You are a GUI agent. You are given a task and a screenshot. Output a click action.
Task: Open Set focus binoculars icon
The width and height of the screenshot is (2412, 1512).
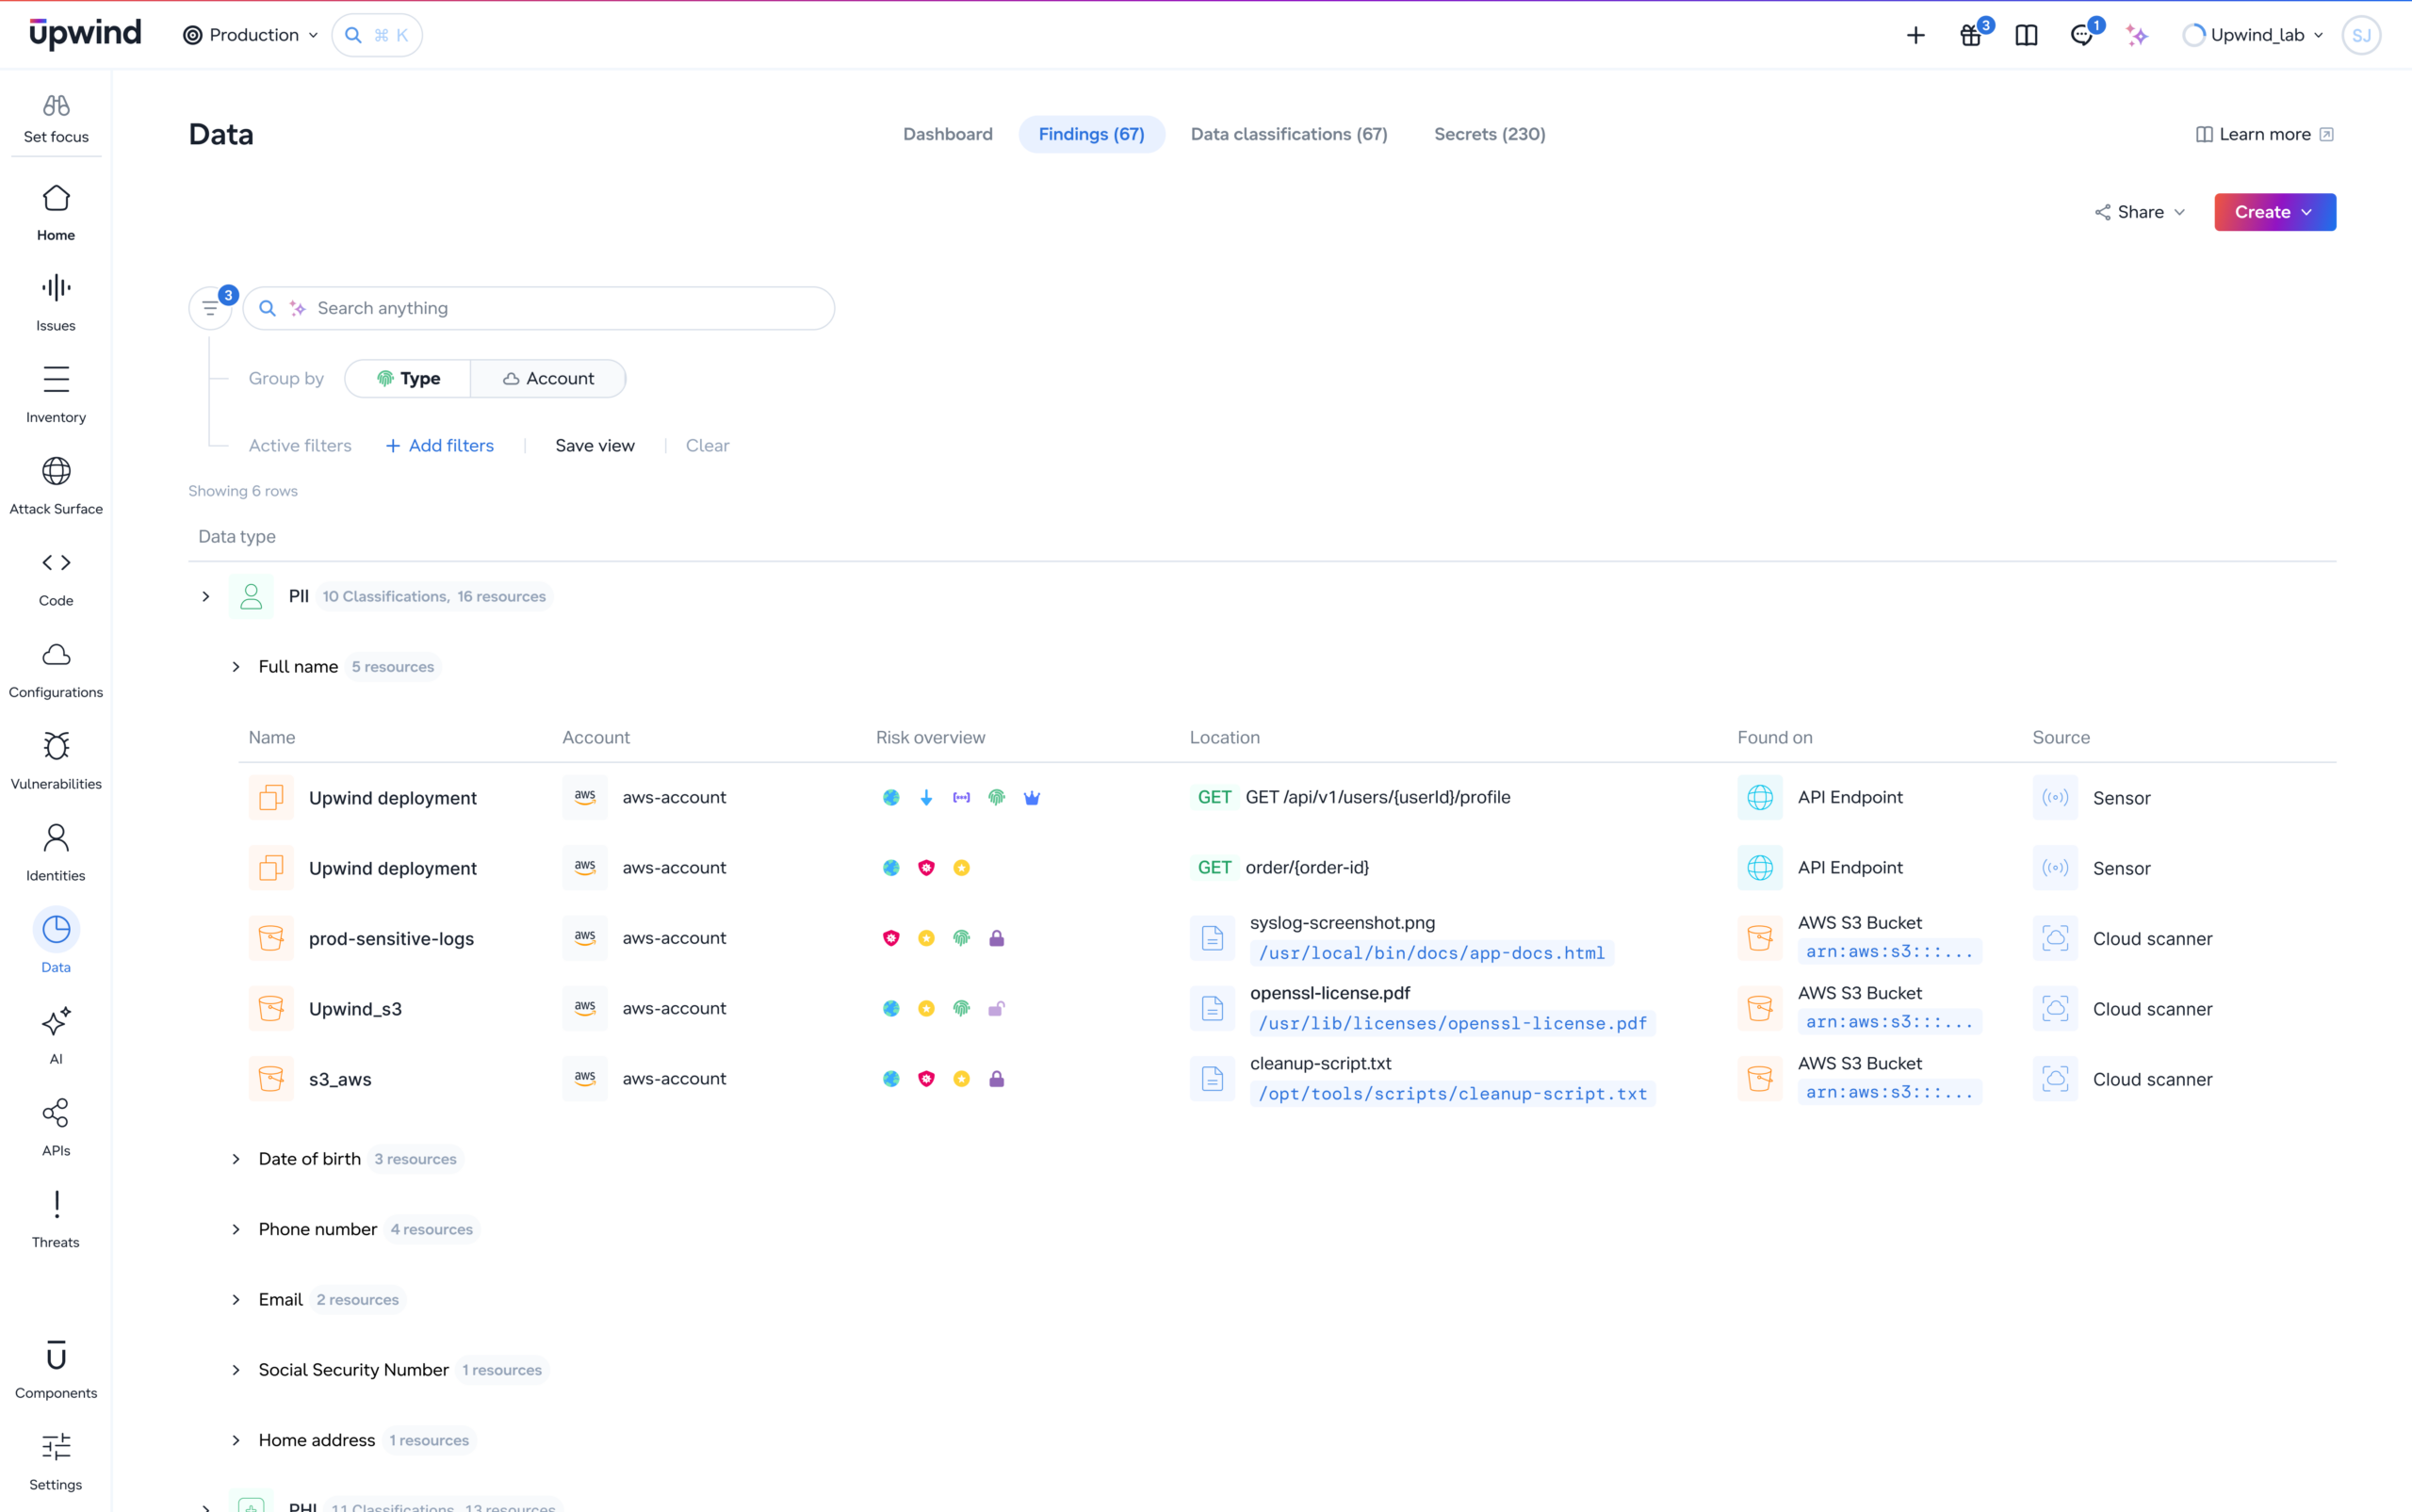(56, 105)
